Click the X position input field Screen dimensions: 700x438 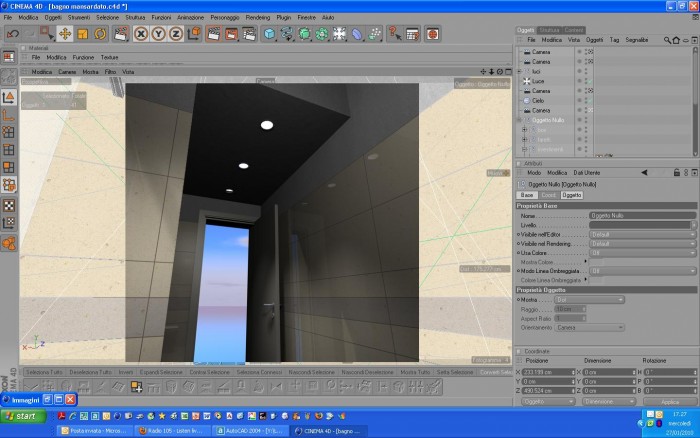548,372
